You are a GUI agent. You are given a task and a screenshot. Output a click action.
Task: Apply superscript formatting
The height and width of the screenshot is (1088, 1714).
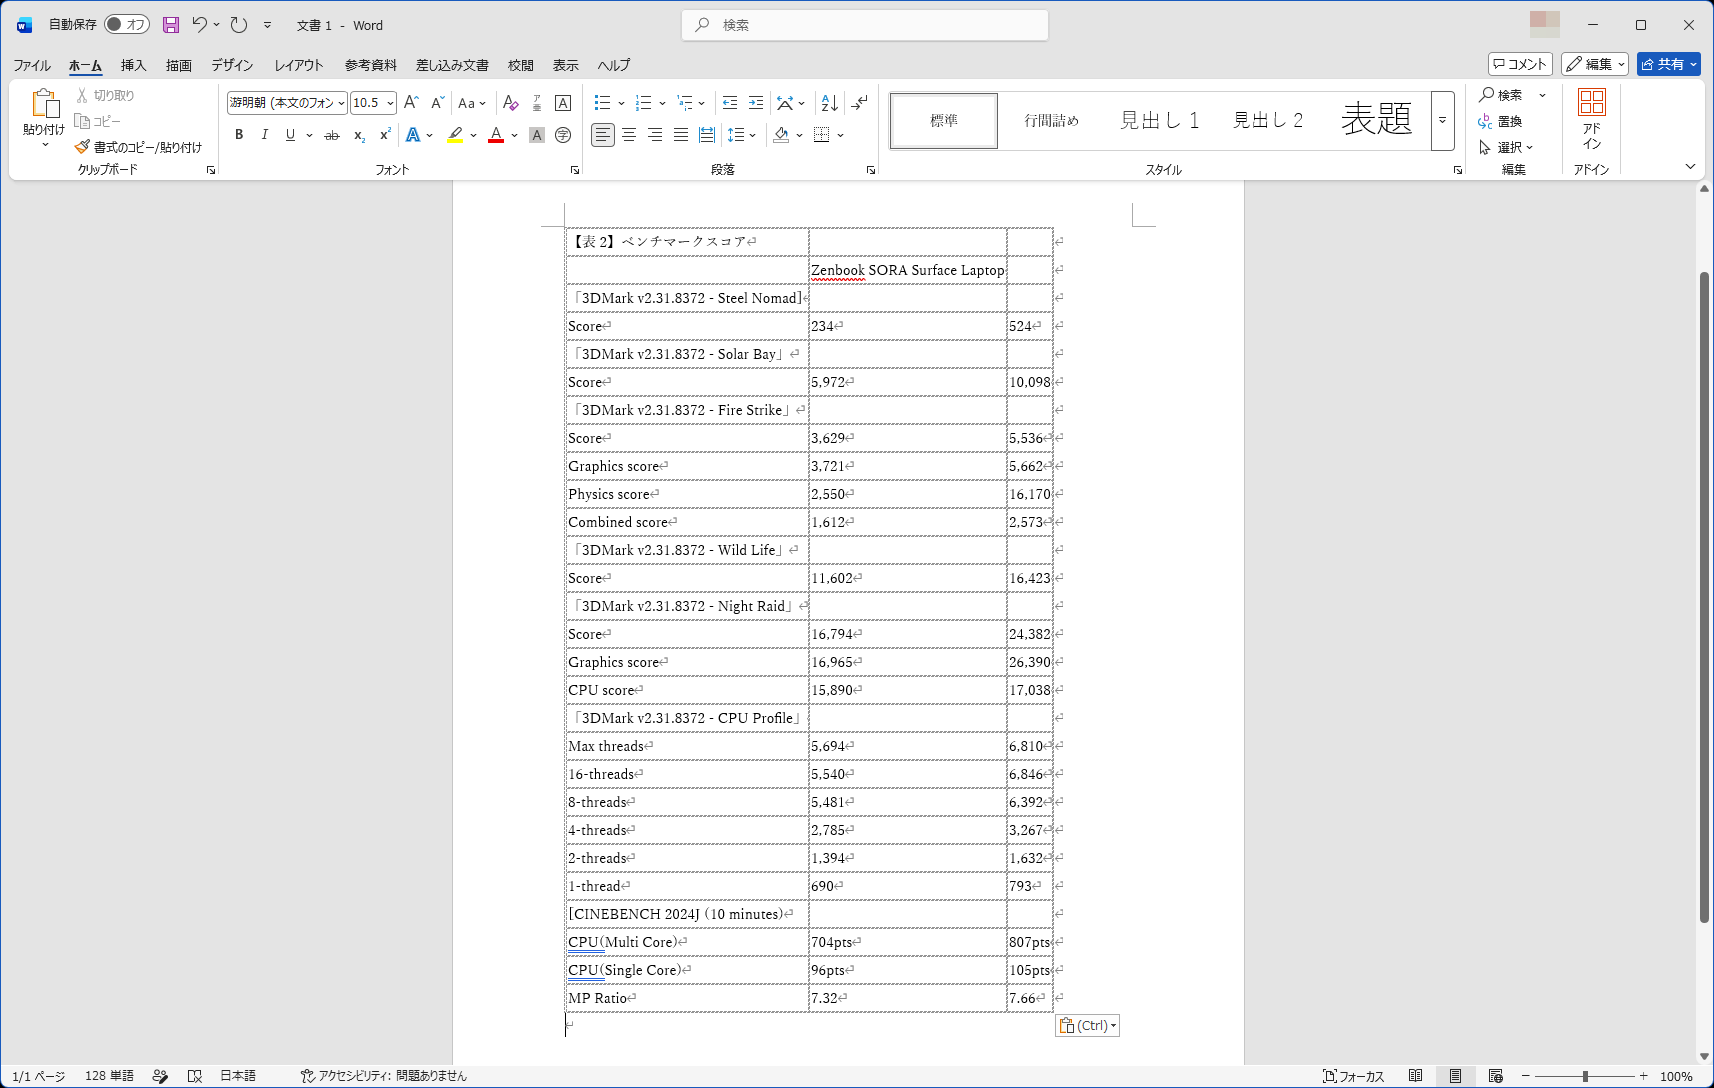click(385, 135)
